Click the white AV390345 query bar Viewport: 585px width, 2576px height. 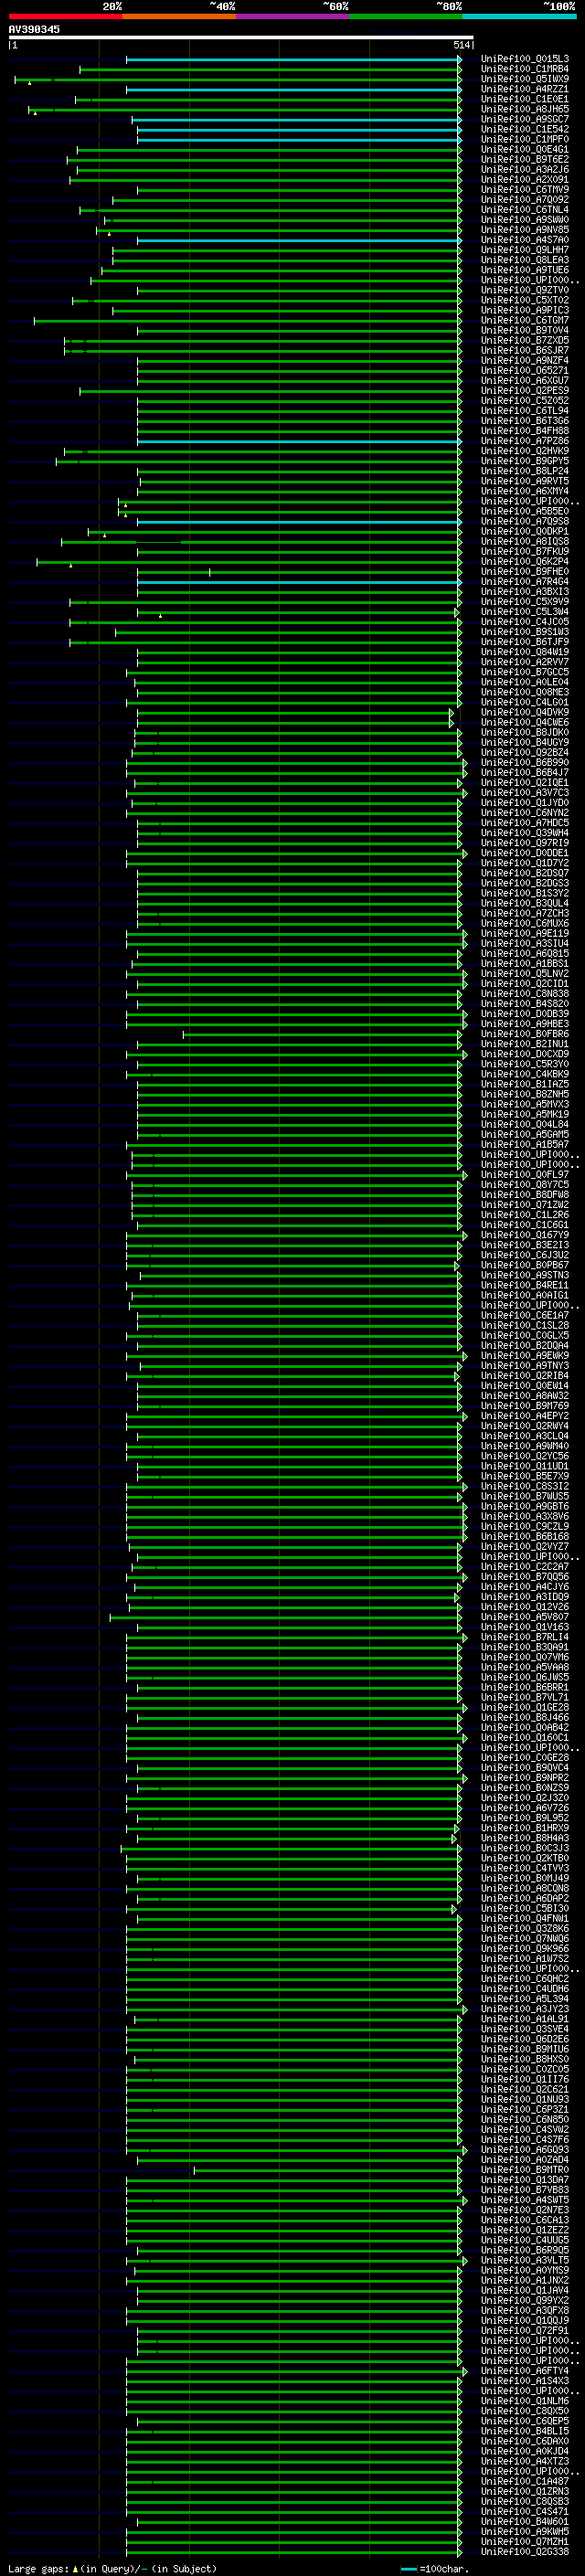coord(241,38)
